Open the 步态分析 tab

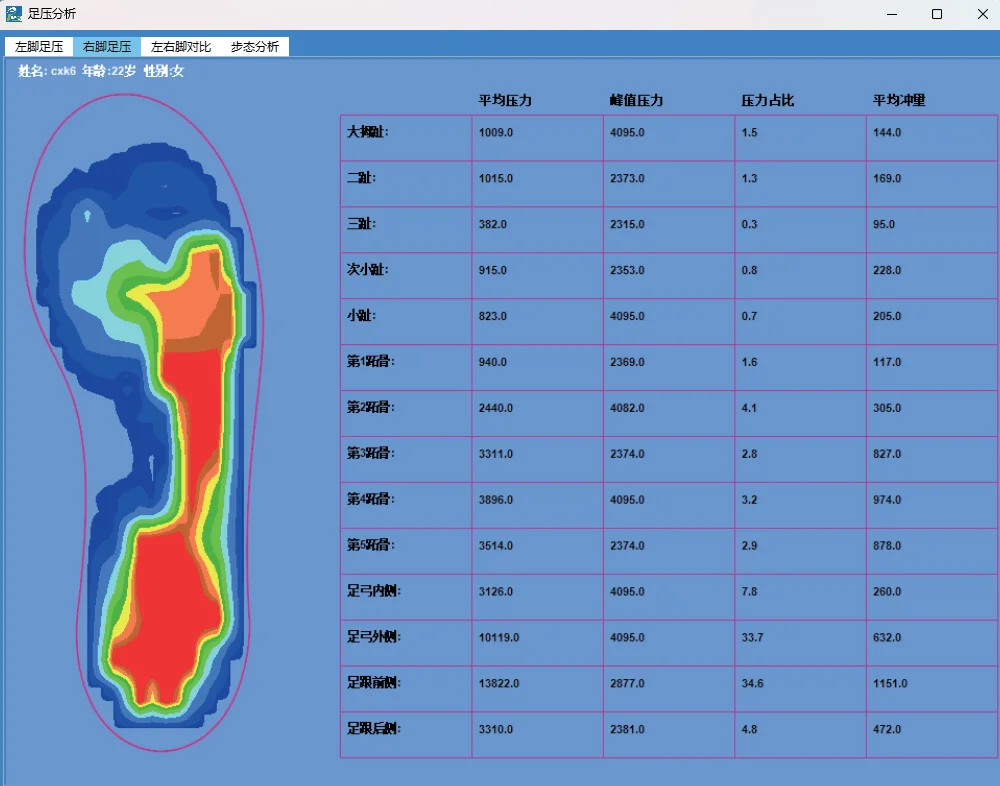[x=255, y=47]
